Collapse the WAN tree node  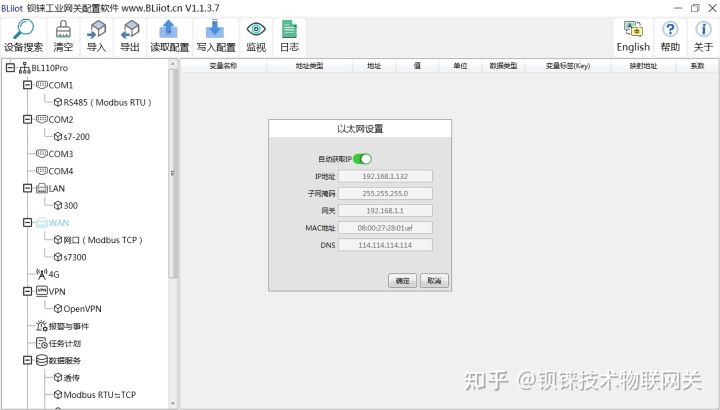point(28,223)
